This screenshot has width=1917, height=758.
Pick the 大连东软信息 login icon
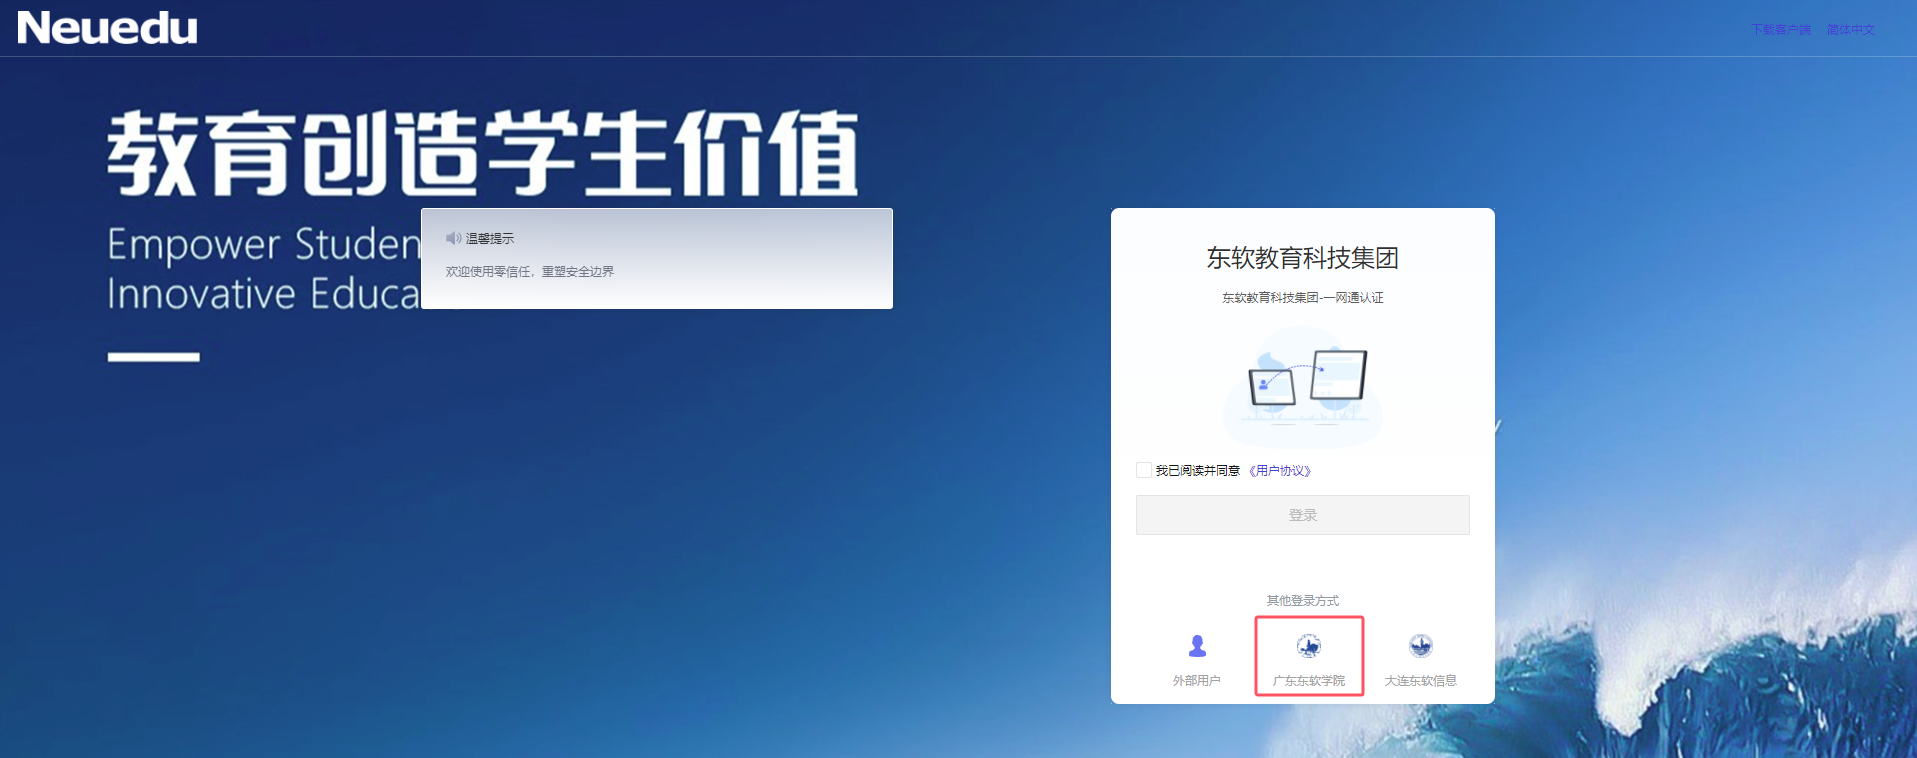[x=1421, y=646]
